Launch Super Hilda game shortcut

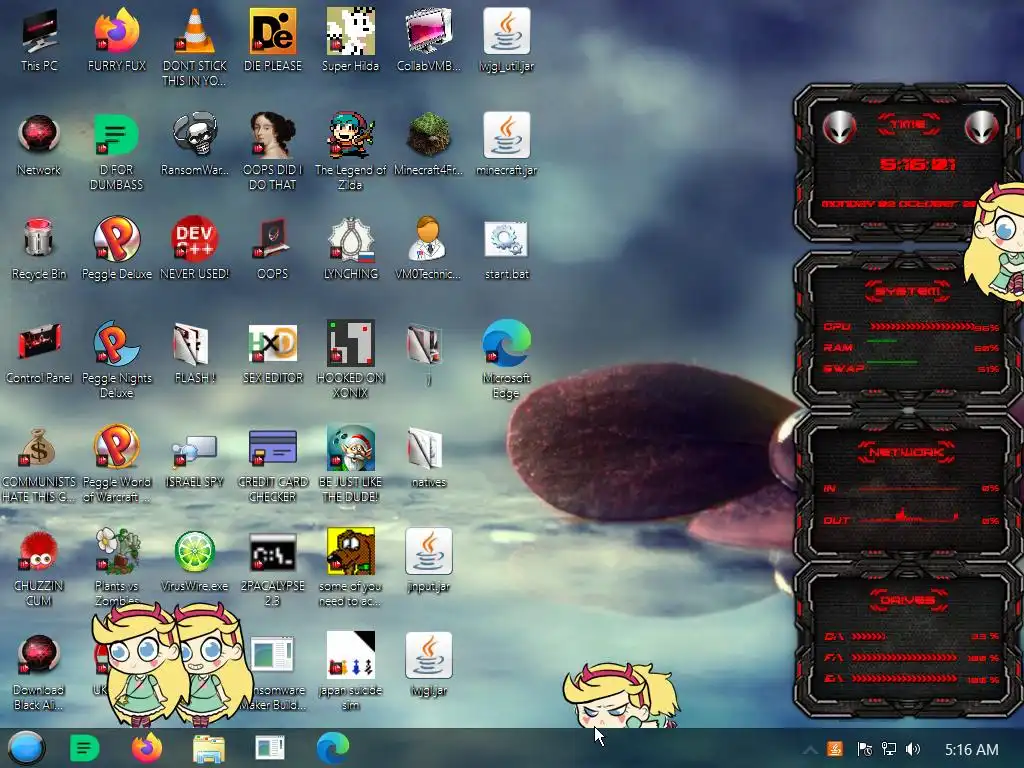351,40
